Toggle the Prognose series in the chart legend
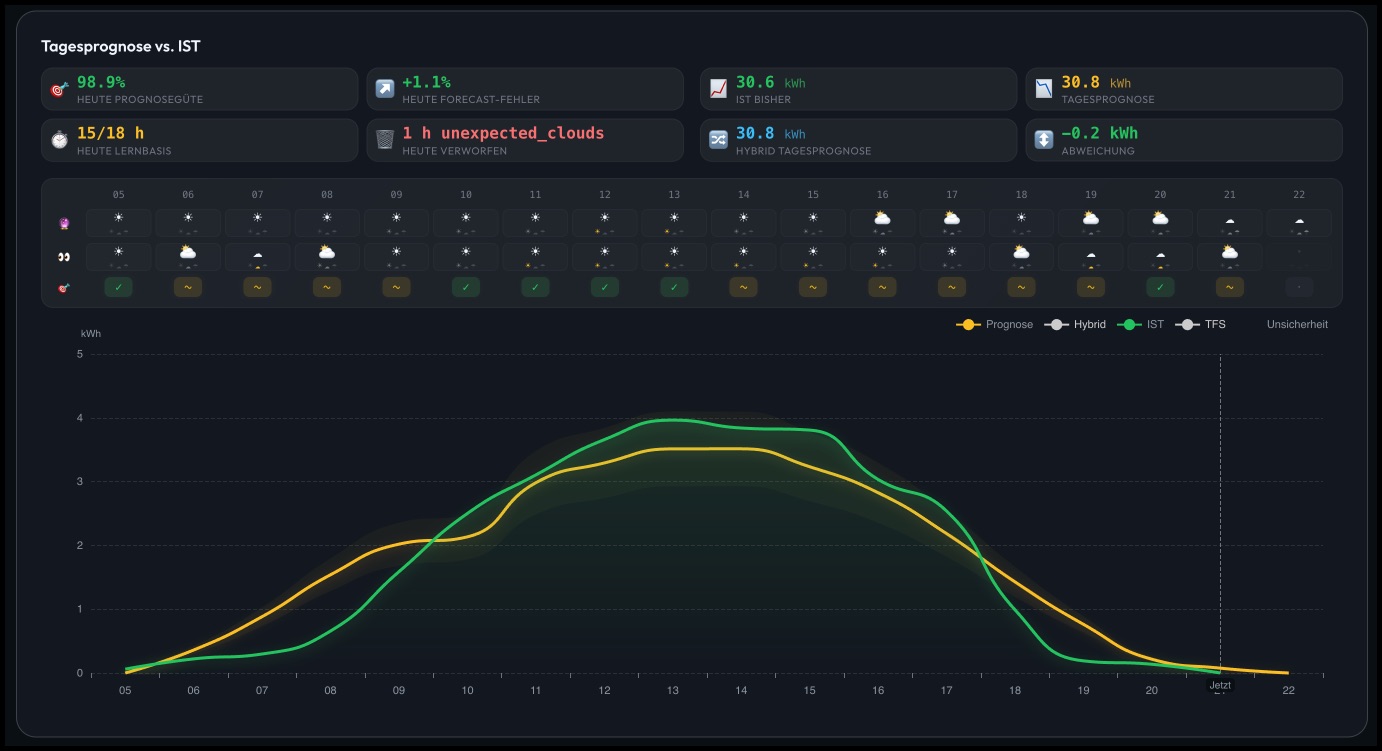Image resolution: width=1382 pixels, height=751 pixels. 995,324
